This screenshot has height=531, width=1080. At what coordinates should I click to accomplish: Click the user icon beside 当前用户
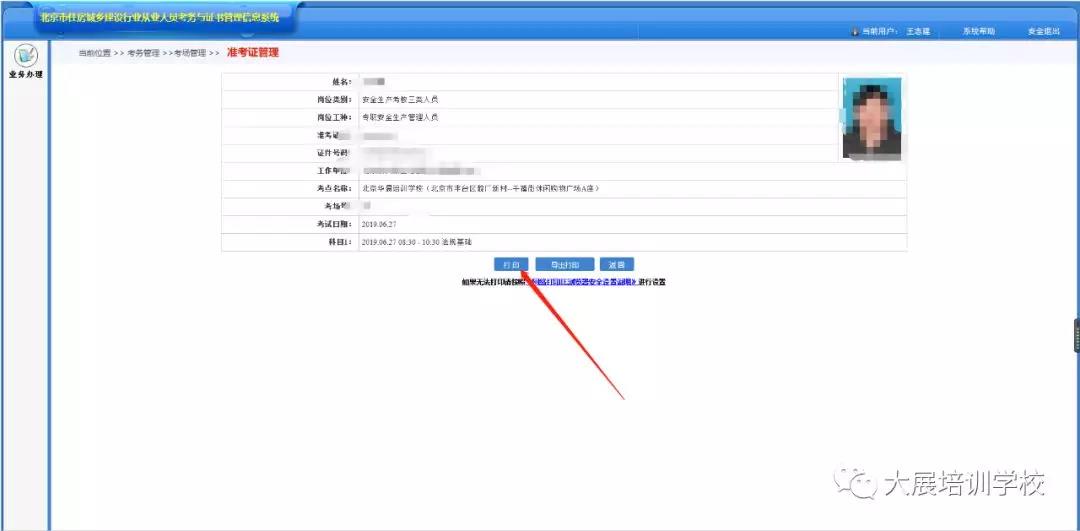tap(855, 32)
